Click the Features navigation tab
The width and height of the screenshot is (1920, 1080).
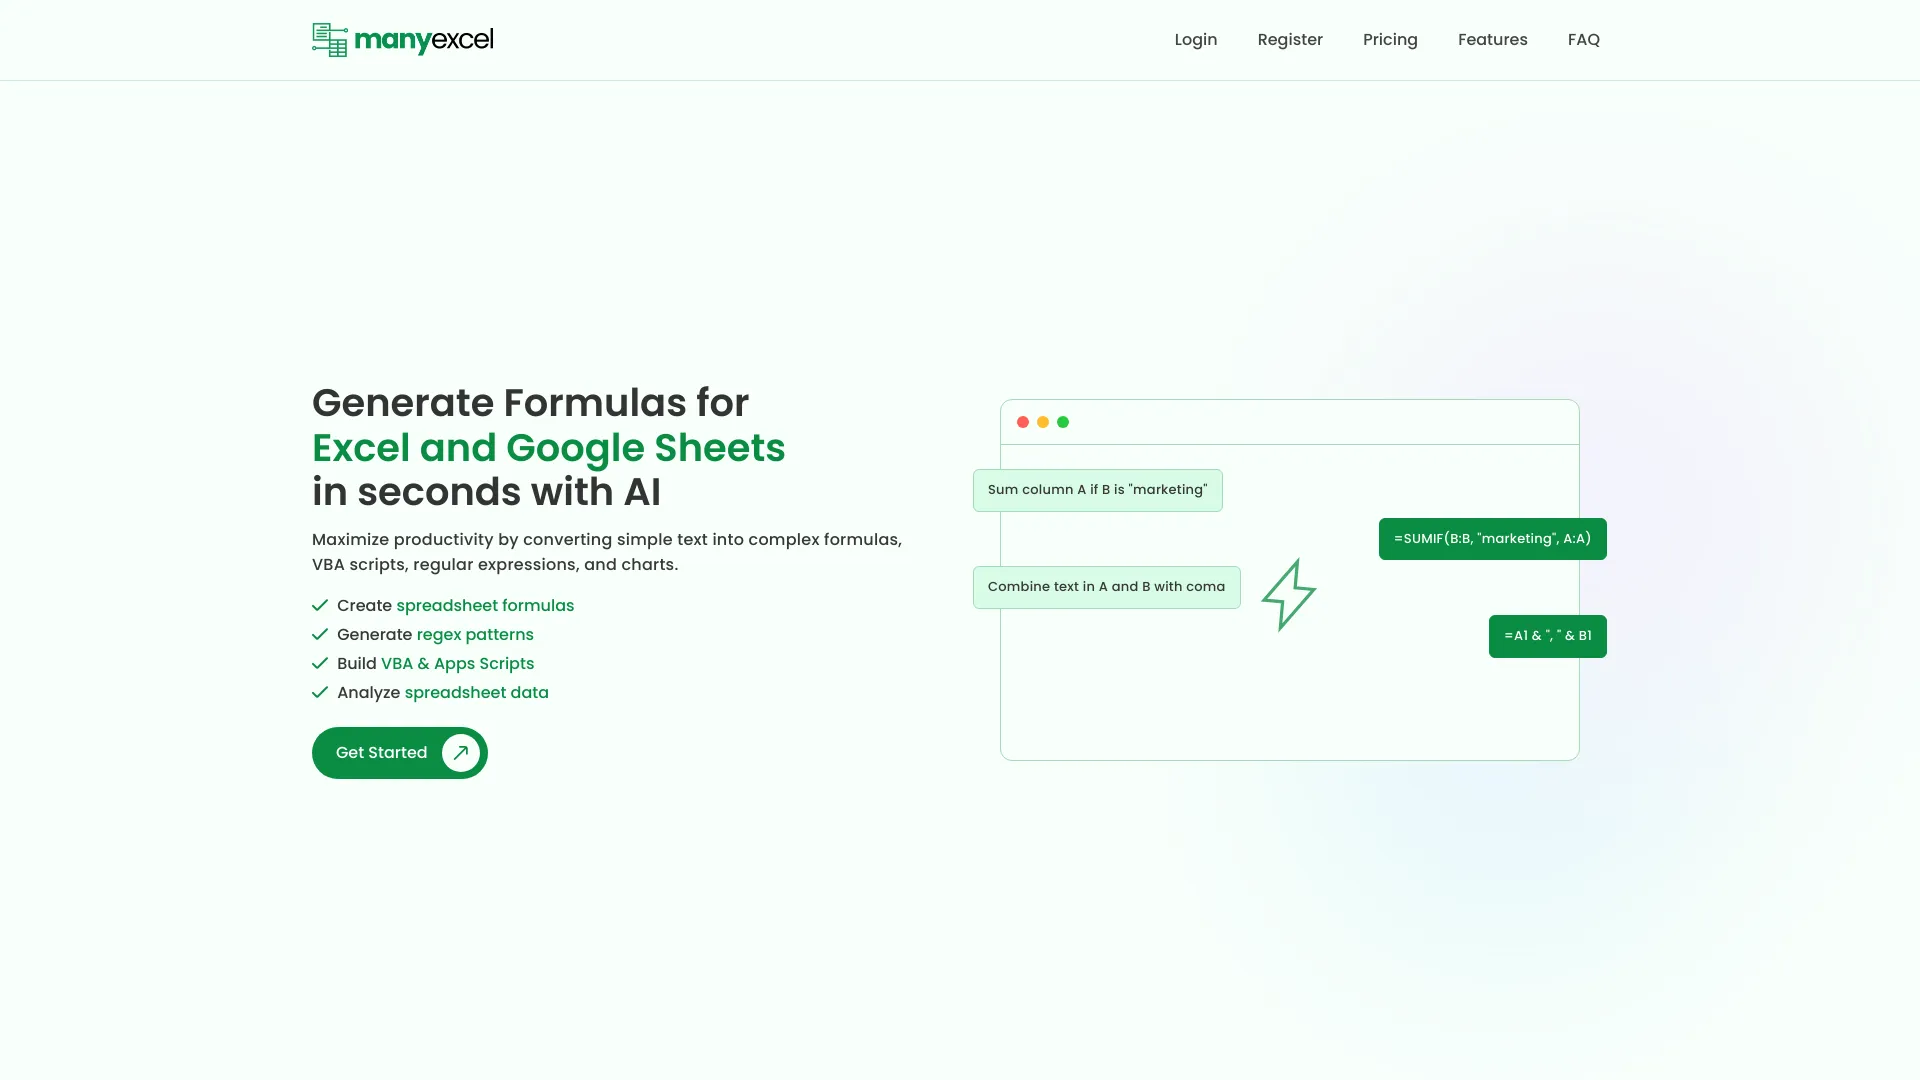[x=1493, y=40]
